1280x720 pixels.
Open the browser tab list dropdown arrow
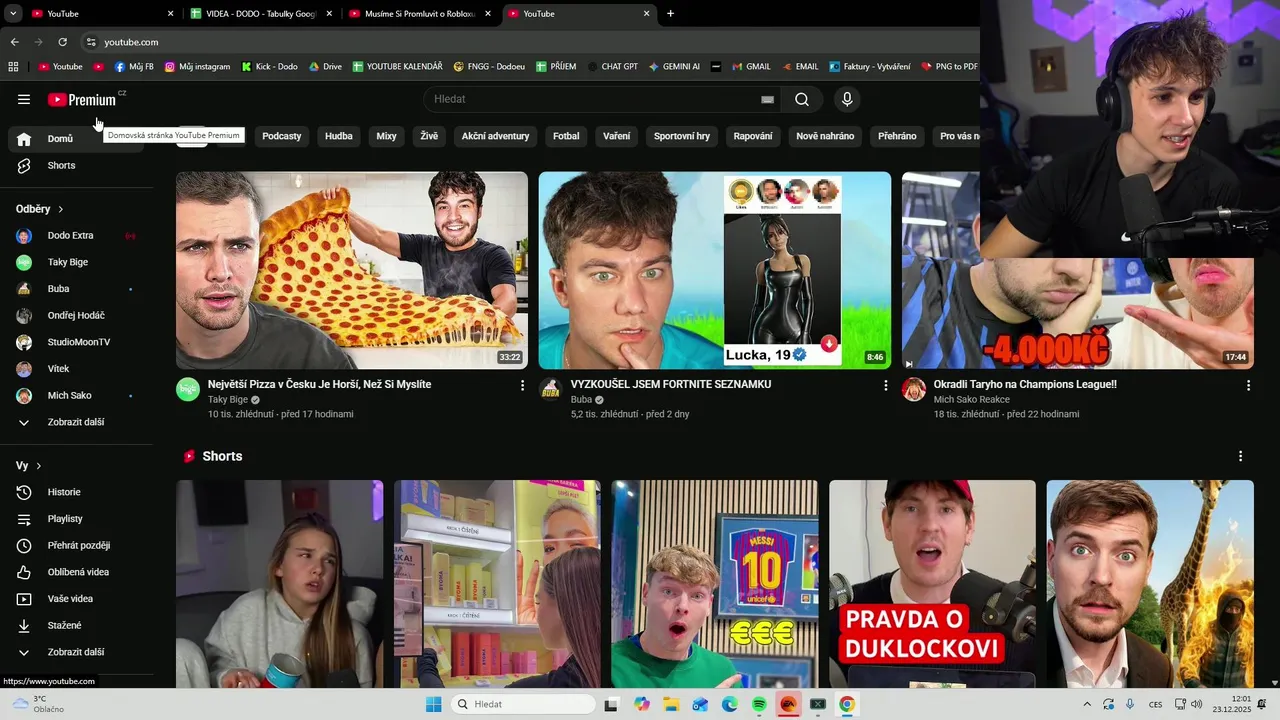[13, 13]
